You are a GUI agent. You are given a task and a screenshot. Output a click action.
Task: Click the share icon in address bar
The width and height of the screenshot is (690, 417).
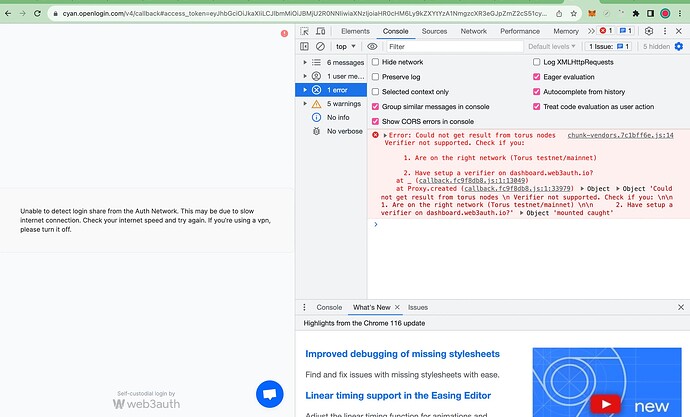tap(559, 14)
